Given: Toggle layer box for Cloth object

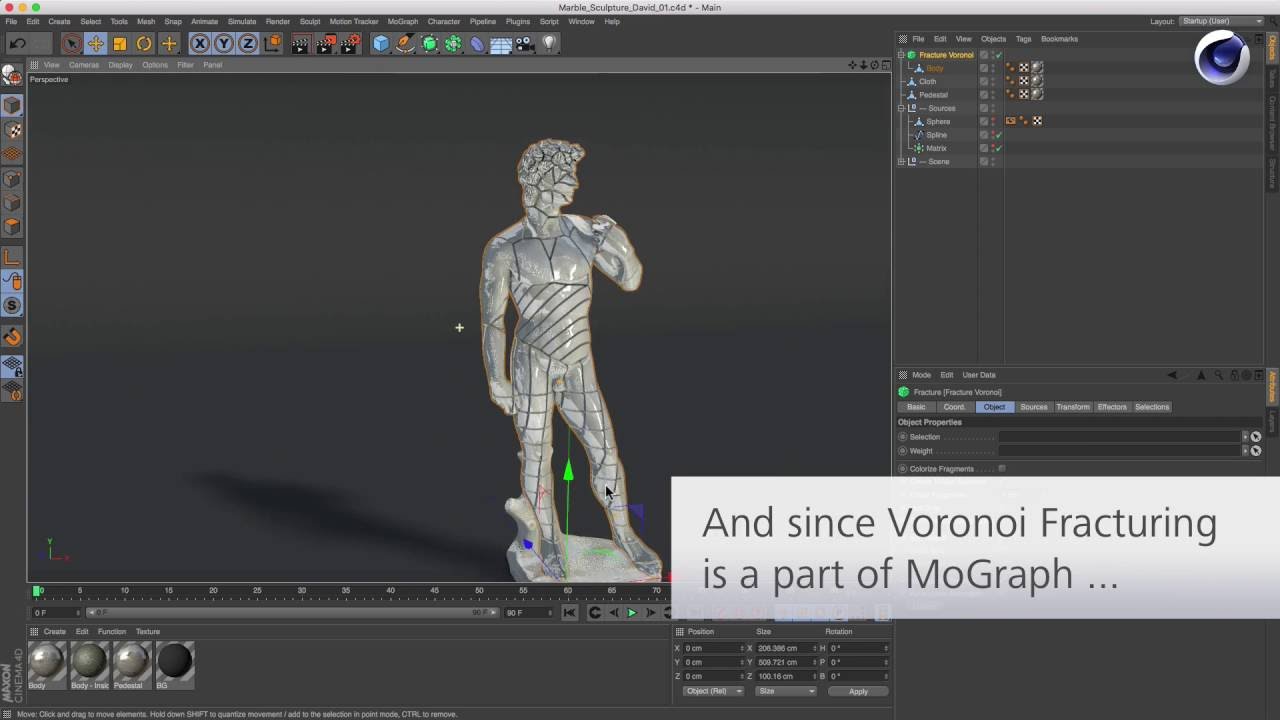Looking at the screenshot, I should 984,81.
